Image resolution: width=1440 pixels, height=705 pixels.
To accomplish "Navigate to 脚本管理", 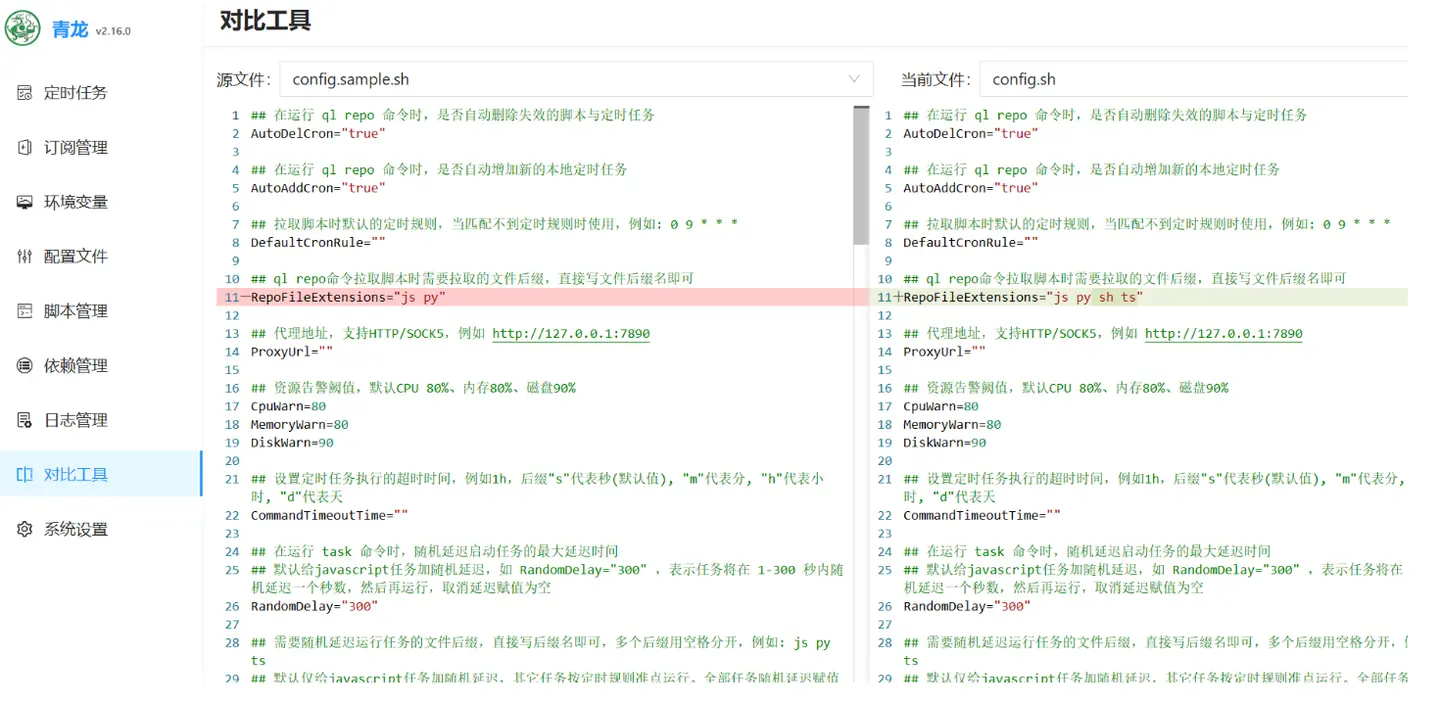I will point(100,311).
